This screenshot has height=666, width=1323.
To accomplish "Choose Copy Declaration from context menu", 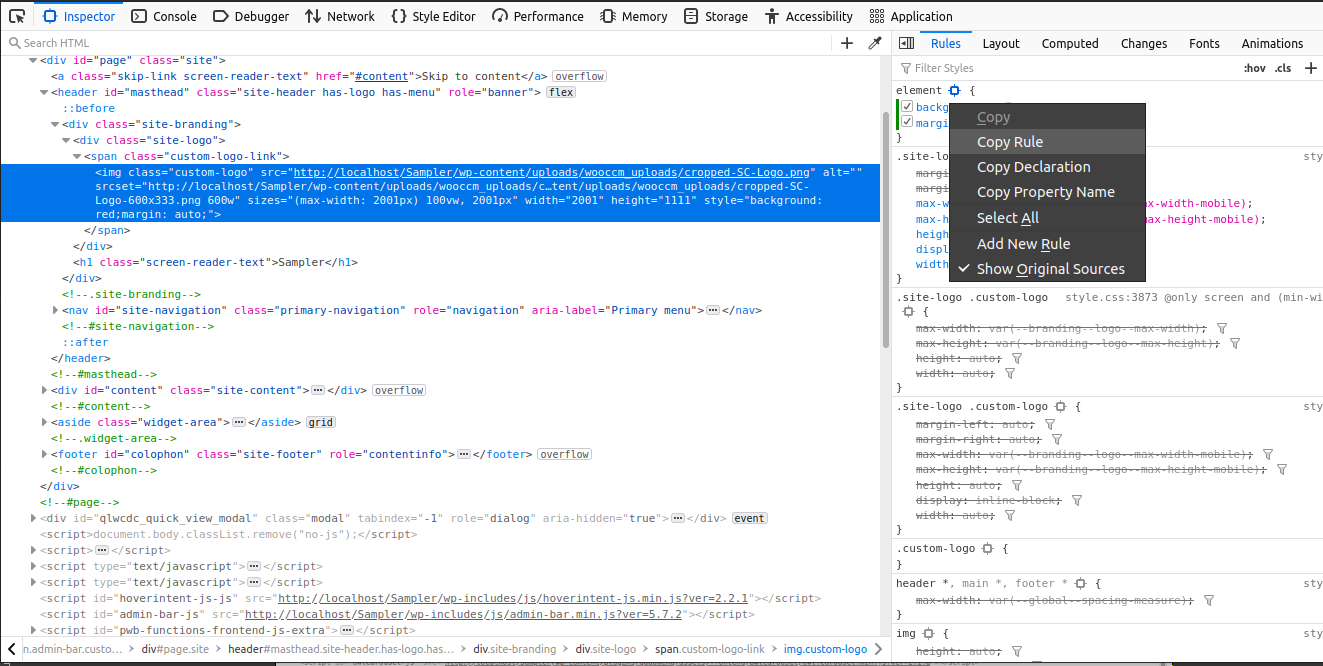I will (x=1047, y=167).
